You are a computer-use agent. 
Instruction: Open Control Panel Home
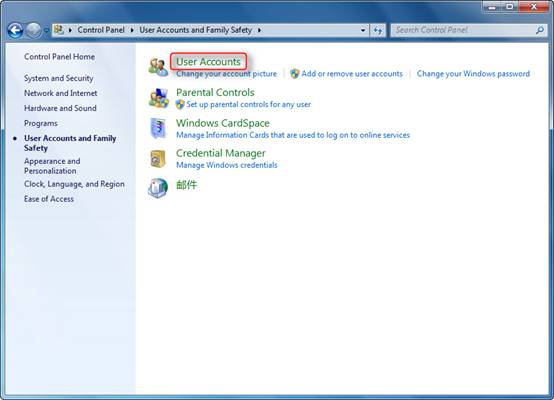[x=59, y=57]
